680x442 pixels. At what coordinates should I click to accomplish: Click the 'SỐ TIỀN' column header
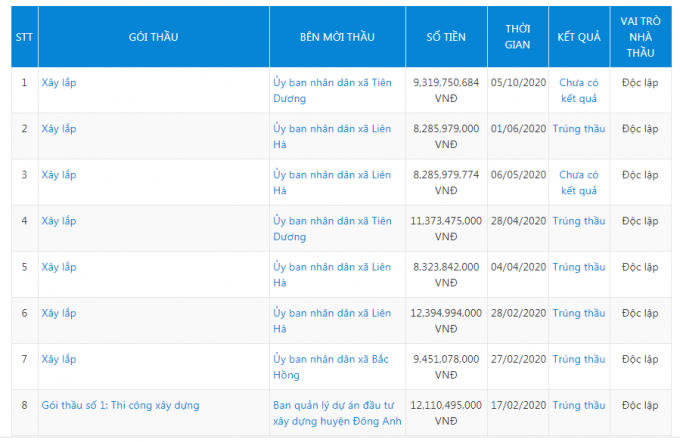[445, 37]
